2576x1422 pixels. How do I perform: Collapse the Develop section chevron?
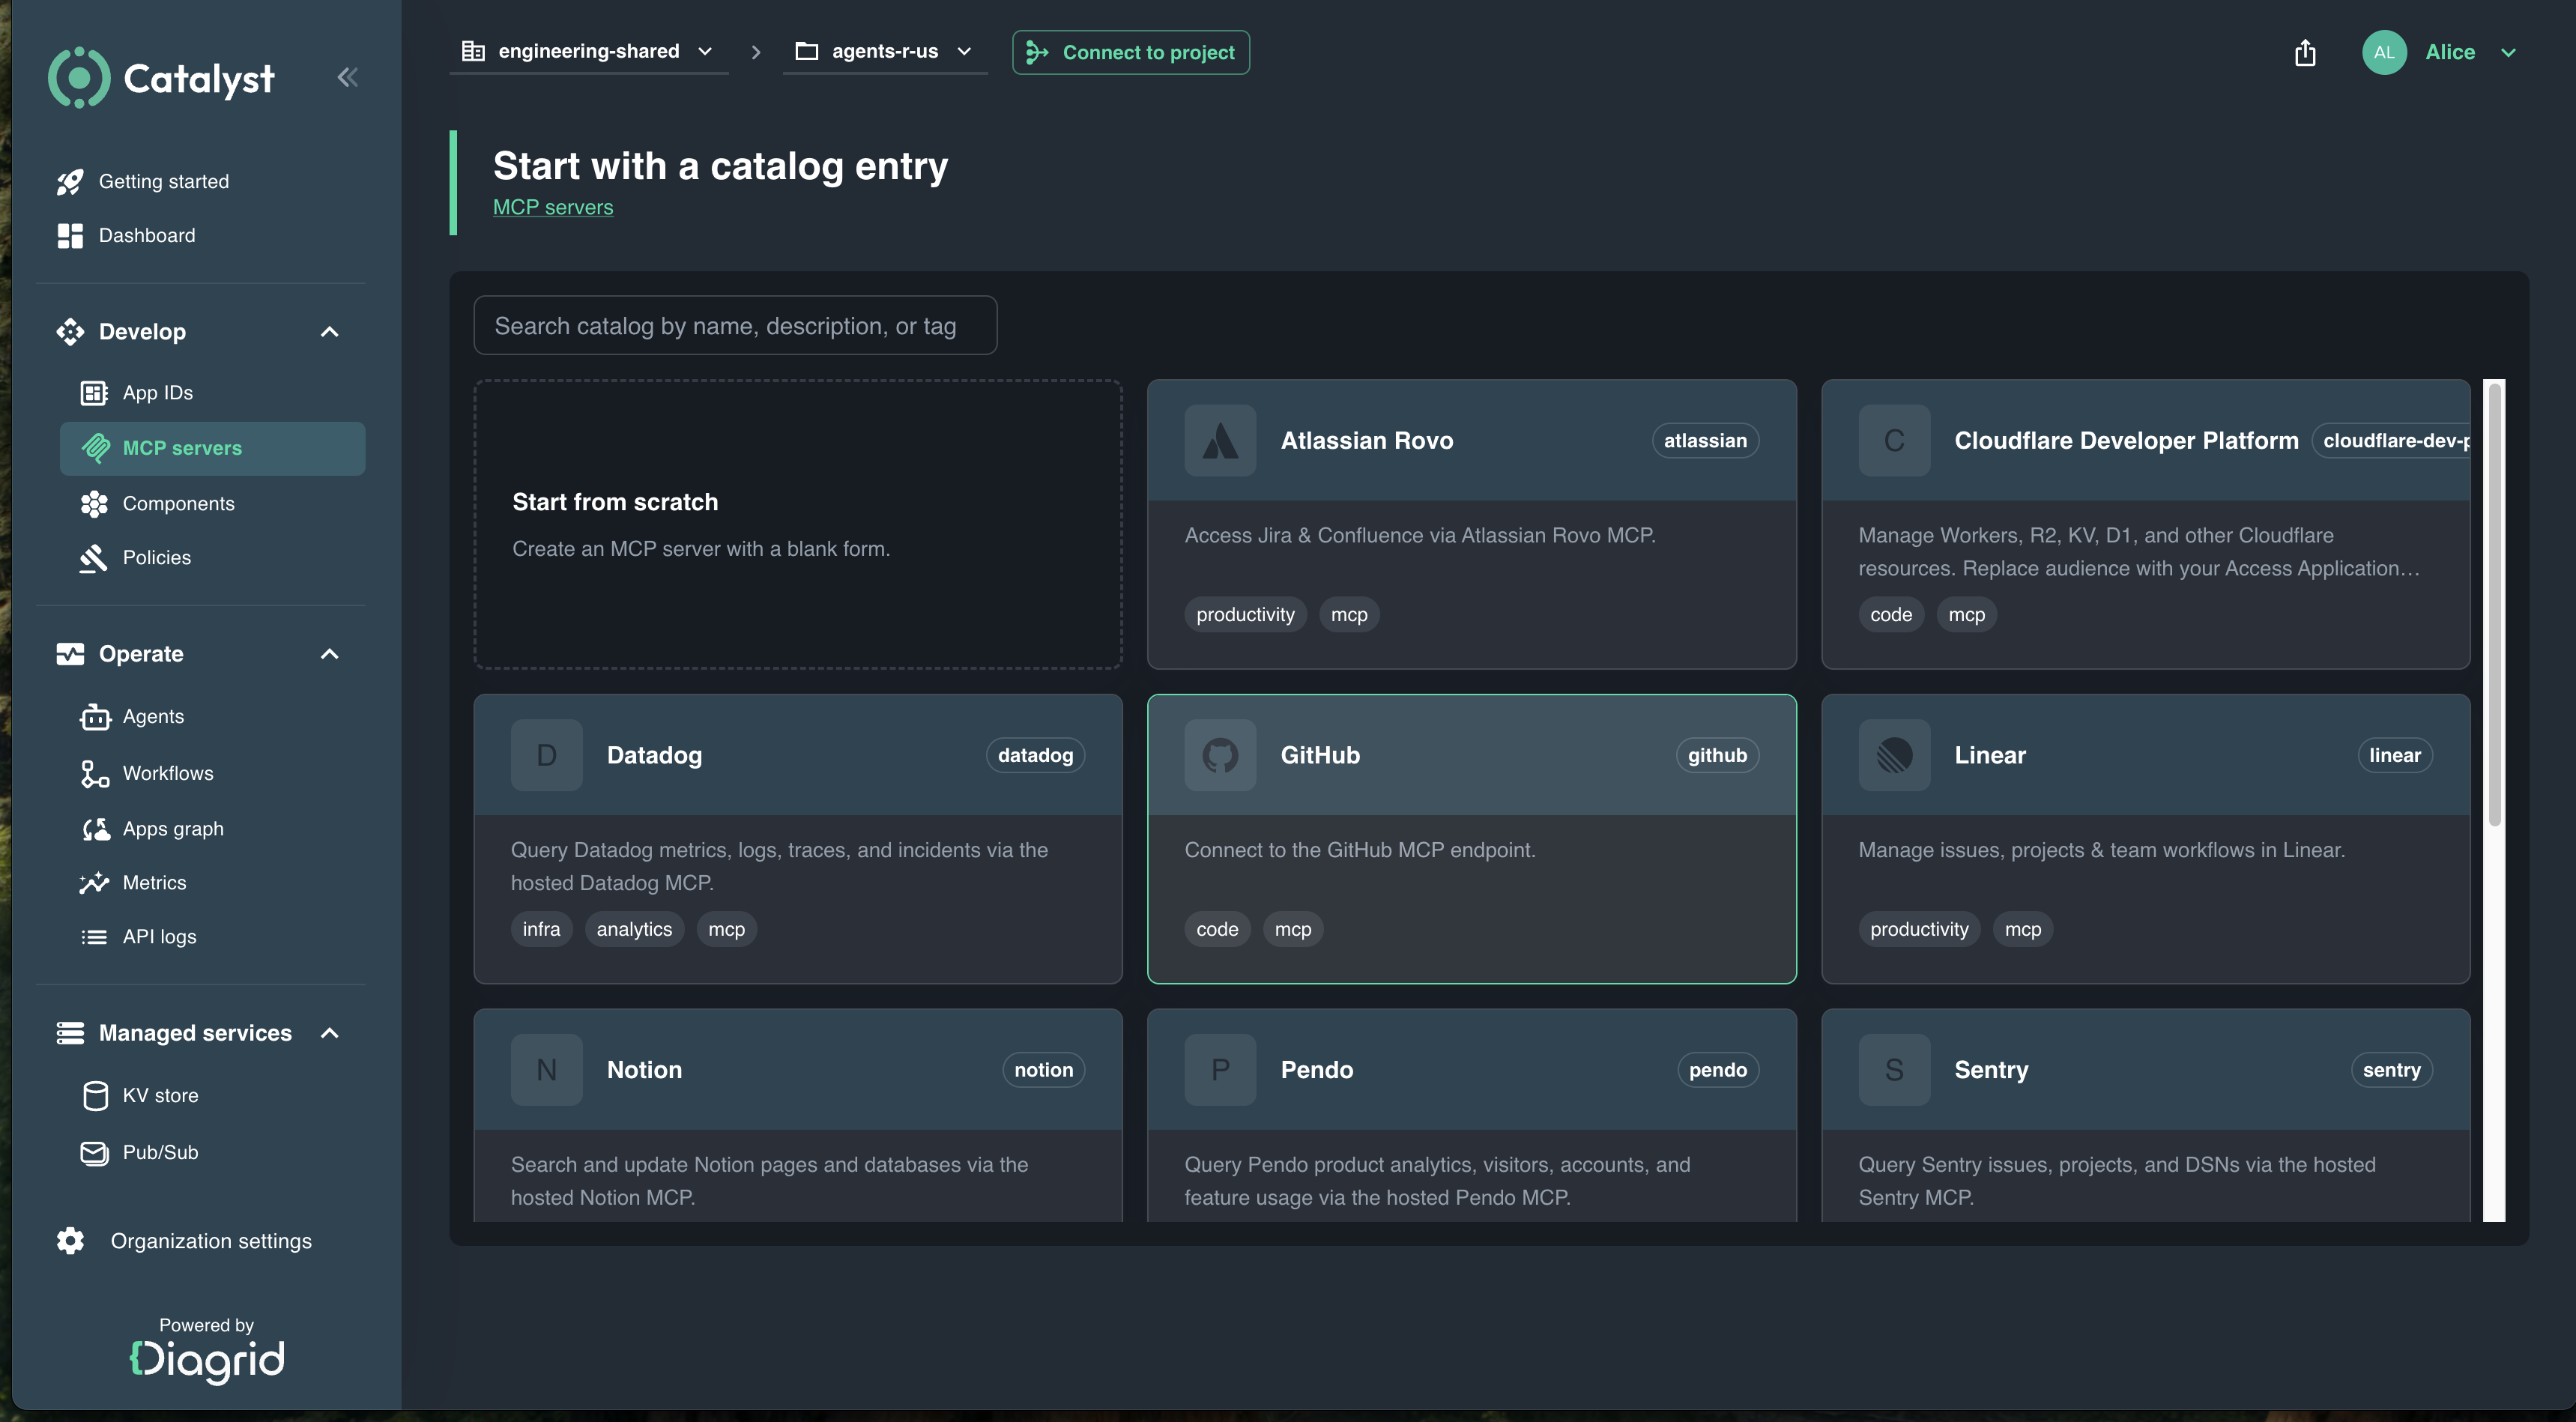click(x=329, y=332)
